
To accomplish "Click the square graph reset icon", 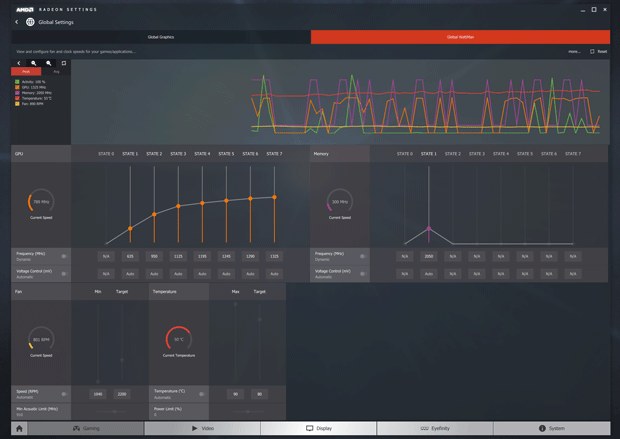I will pyautogui.click(x=64, y=63).
